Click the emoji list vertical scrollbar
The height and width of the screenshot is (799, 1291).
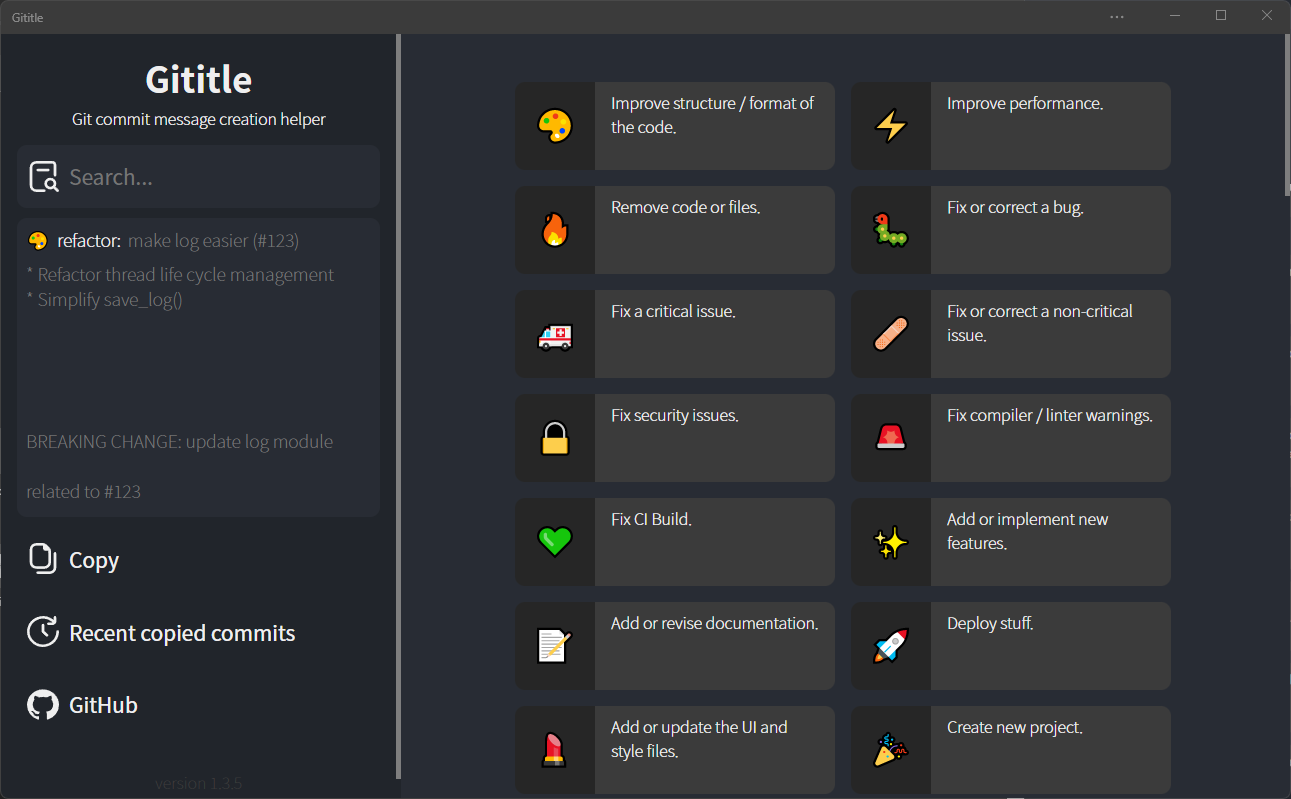tap(1287, 116)
